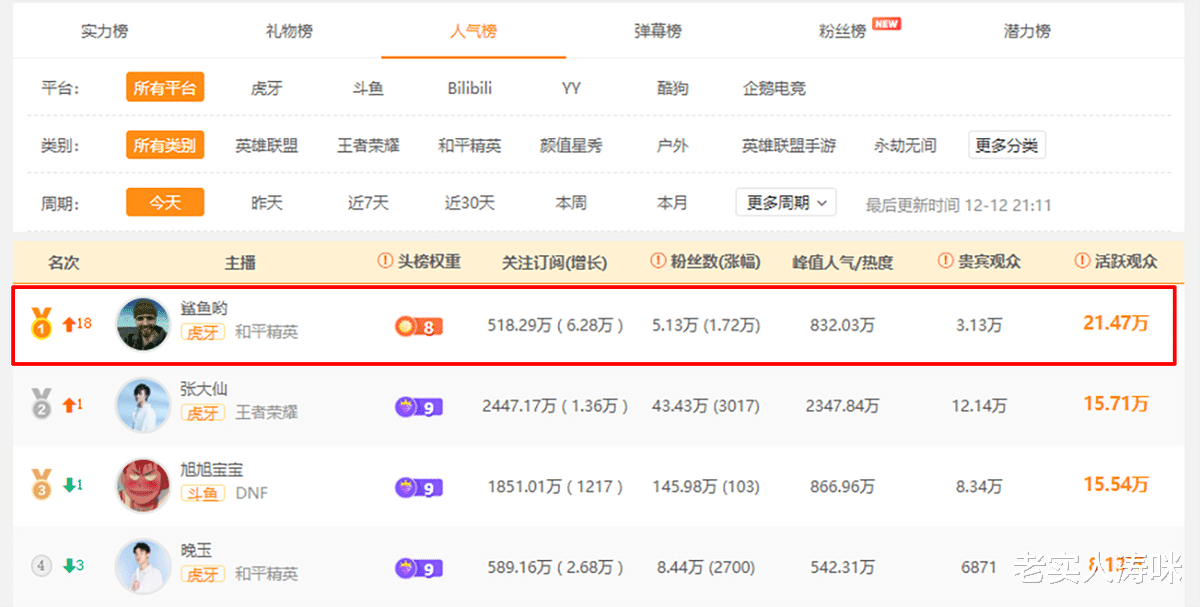Viewport: 1200px width, 607px height.
Task: Click the silver medal rank 2 icon
Action: [x=41, y=405]
